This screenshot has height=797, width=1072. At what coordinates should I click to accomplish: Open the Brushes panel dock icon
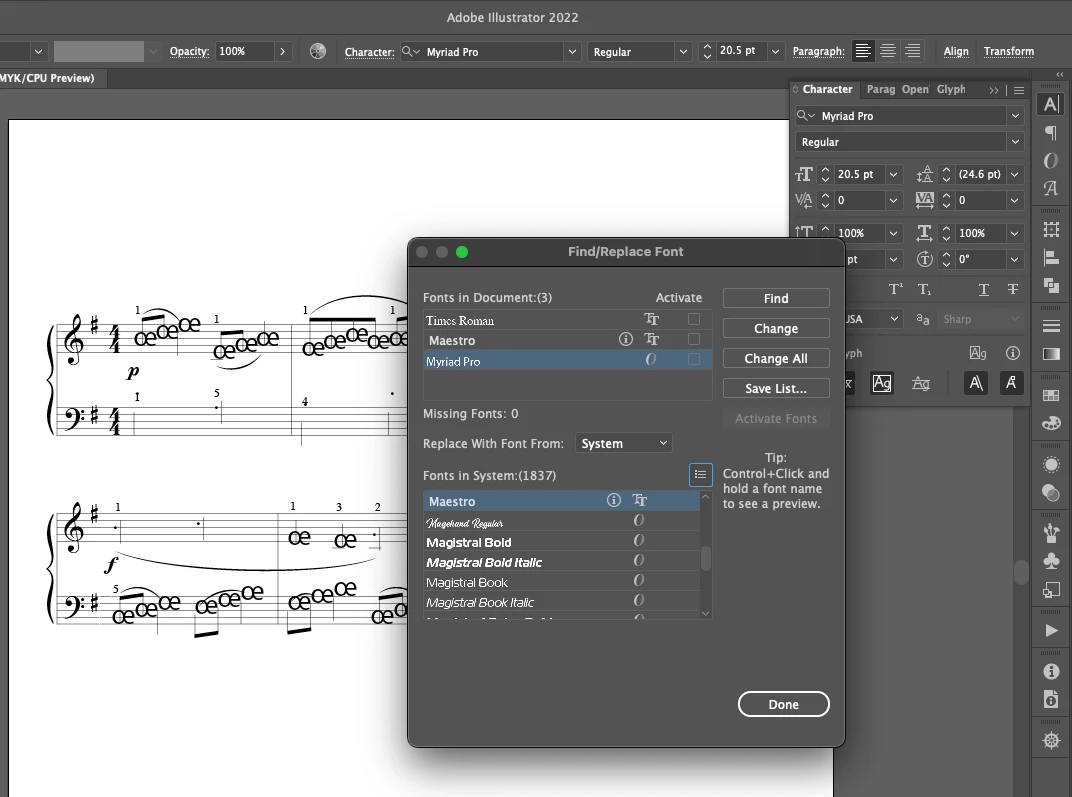point(1051,532)
